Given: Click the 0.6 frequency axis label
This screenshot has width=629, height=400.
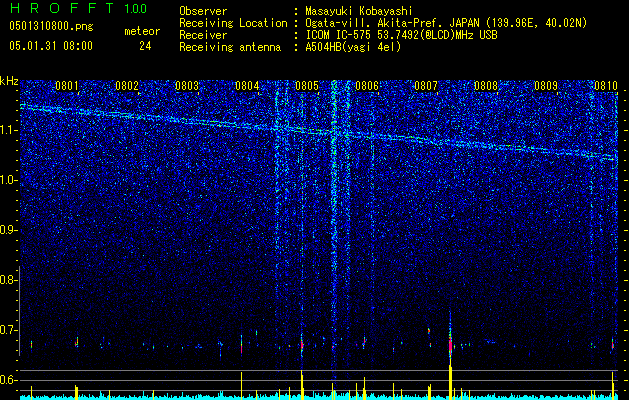Looking at the screenshot, I should tap(9, 380).
